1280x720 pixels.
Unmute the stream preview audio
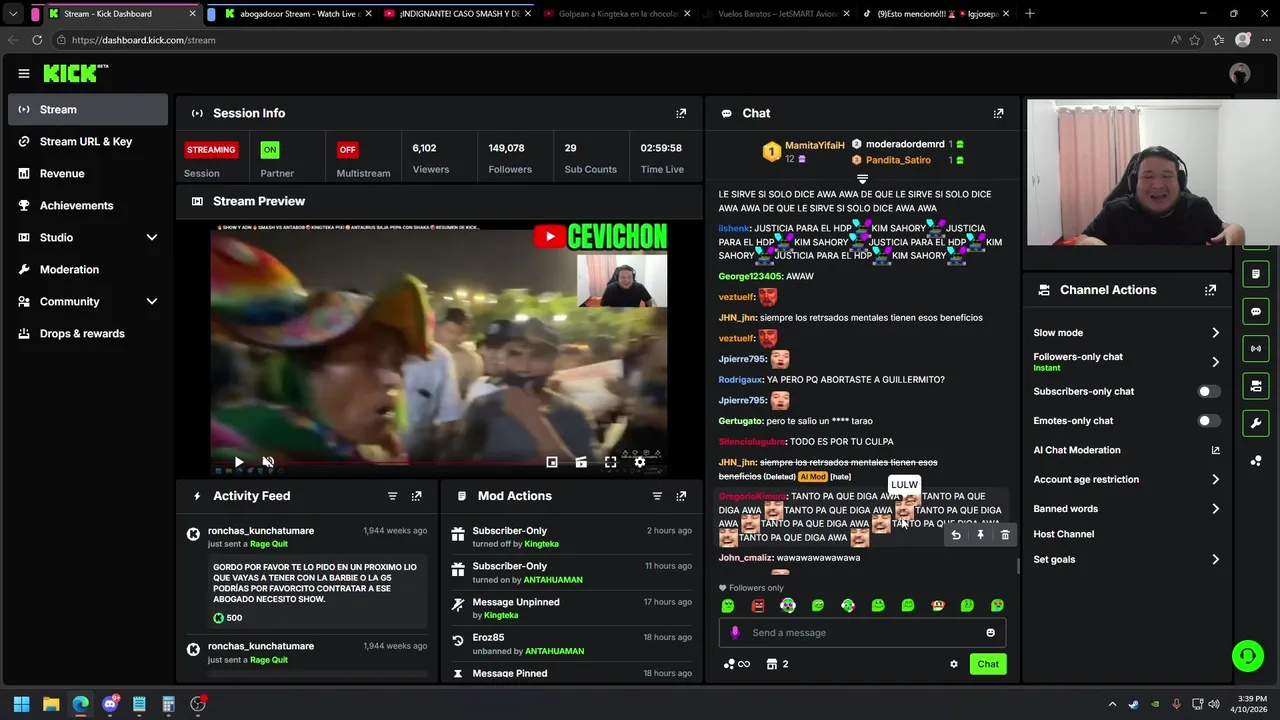click(268, 462)
